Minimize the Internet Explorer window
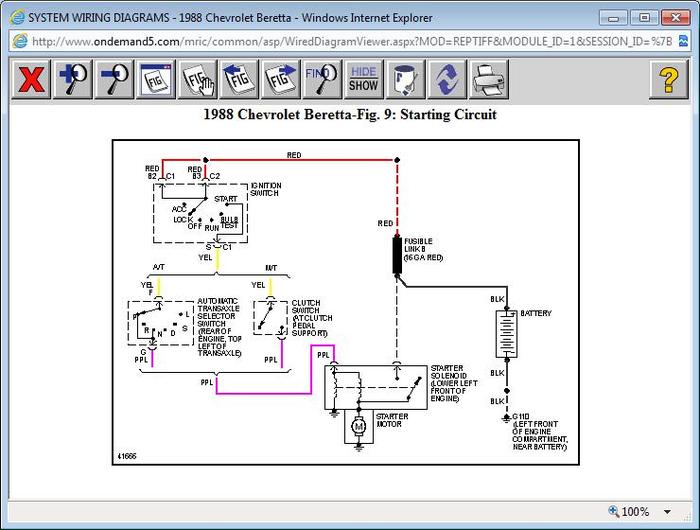 pos(613,18)
